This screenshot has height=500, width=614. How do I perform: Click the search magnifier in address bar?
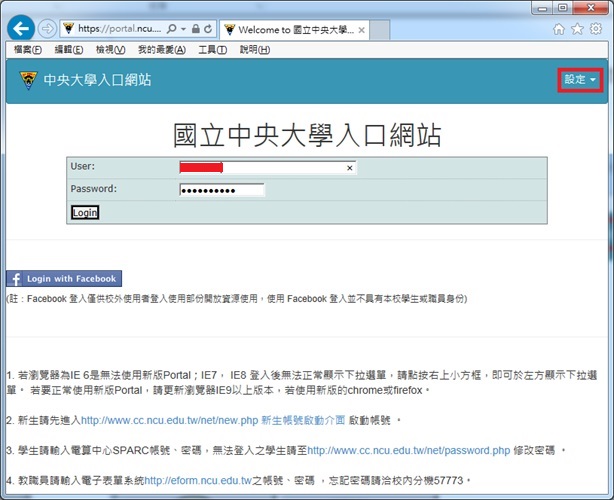tap(171, 29)
